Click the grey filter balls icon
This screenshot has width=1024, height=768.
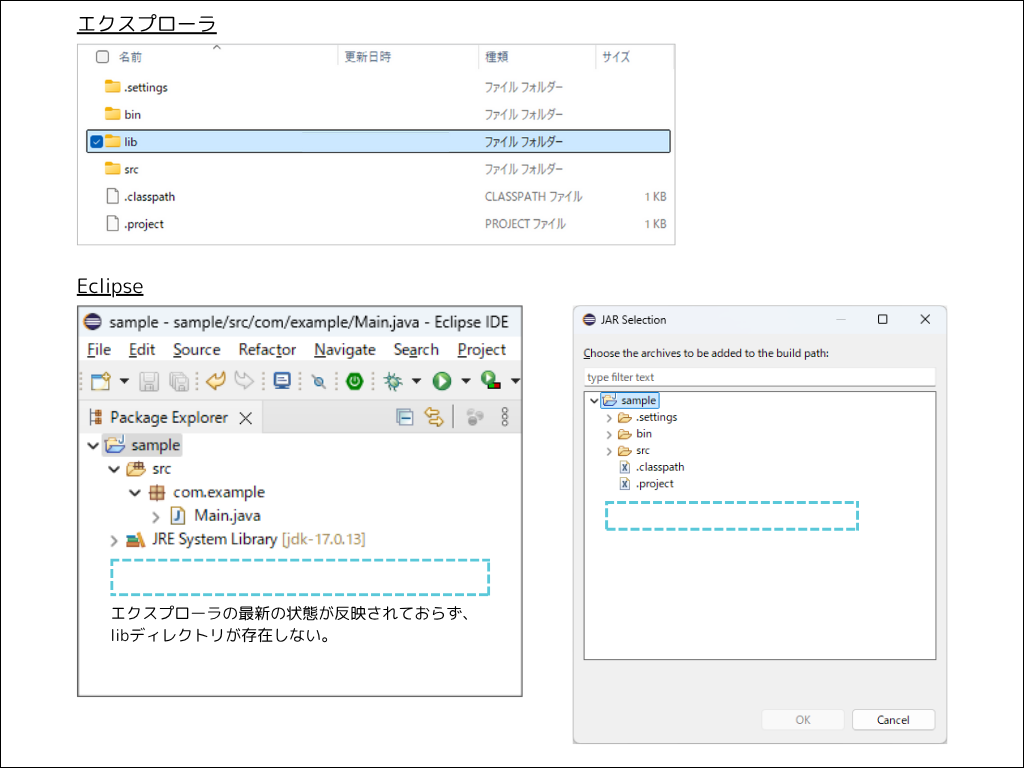point(475,417)
